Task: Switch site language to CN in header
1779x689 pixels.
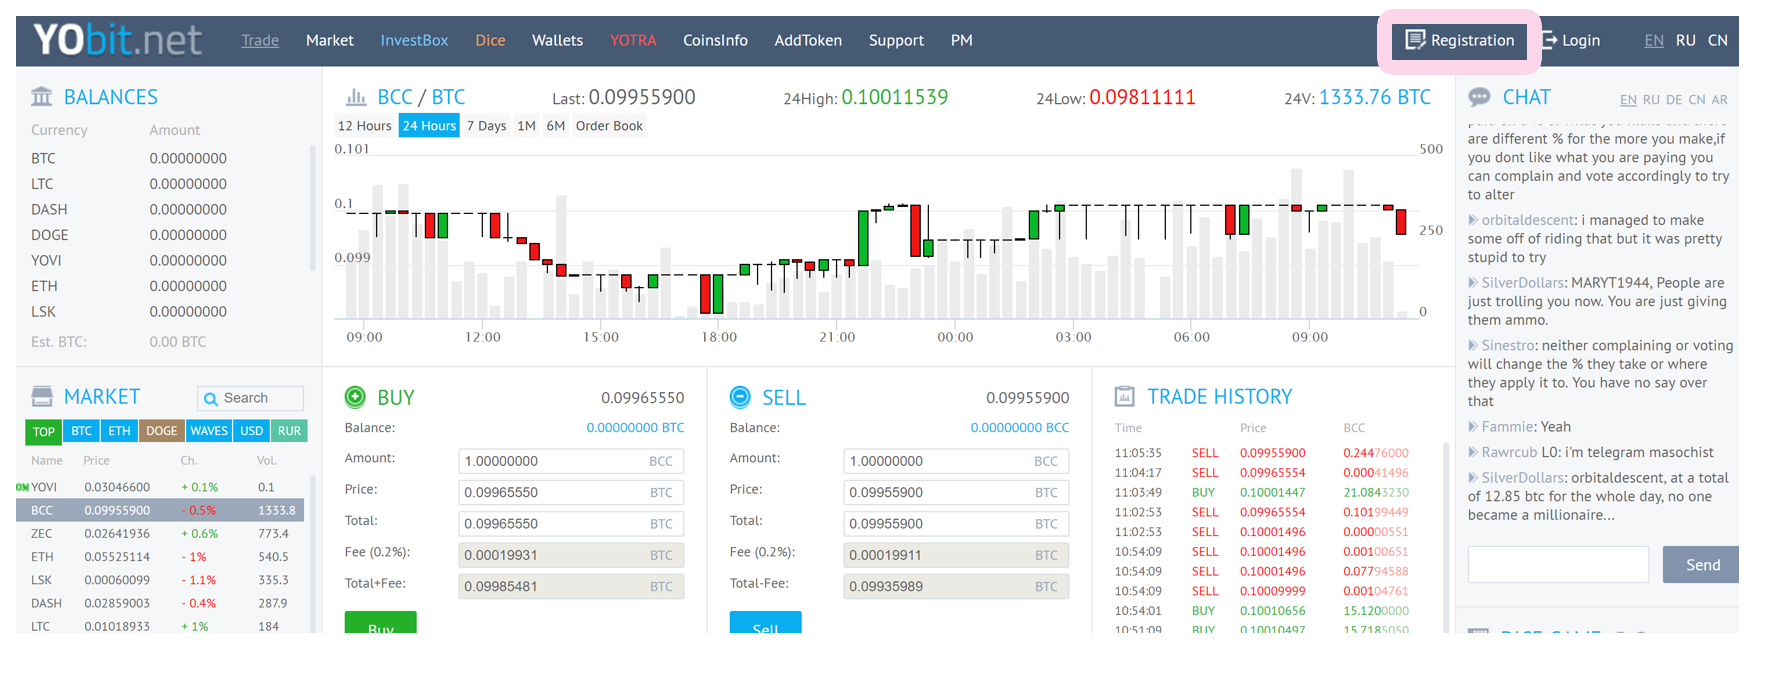Action: pos(1718,40)
